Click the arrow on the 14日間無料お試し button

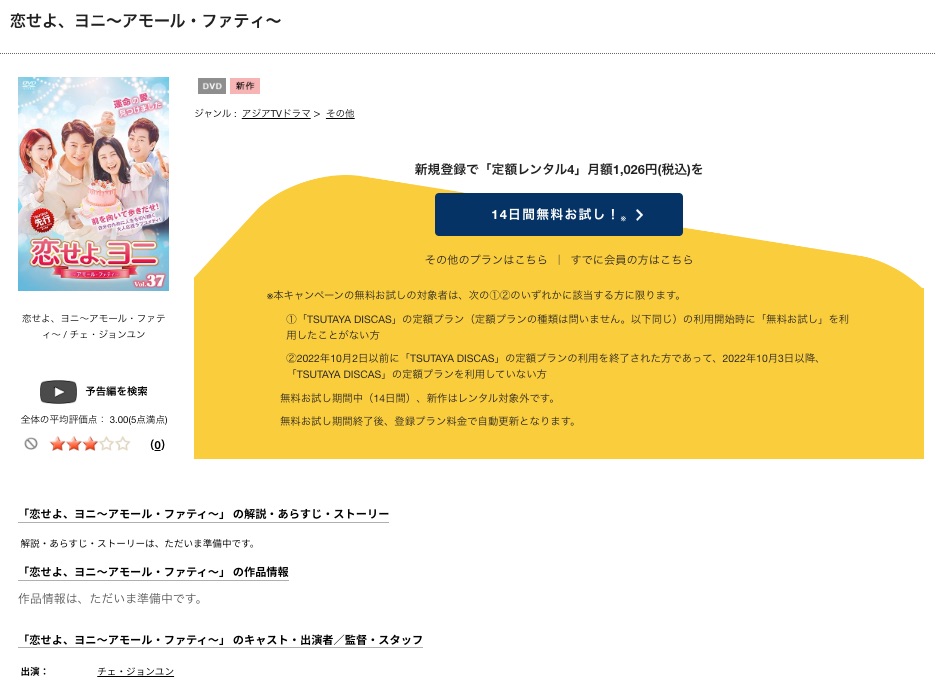pyautogui.click(x=639, y=215)
